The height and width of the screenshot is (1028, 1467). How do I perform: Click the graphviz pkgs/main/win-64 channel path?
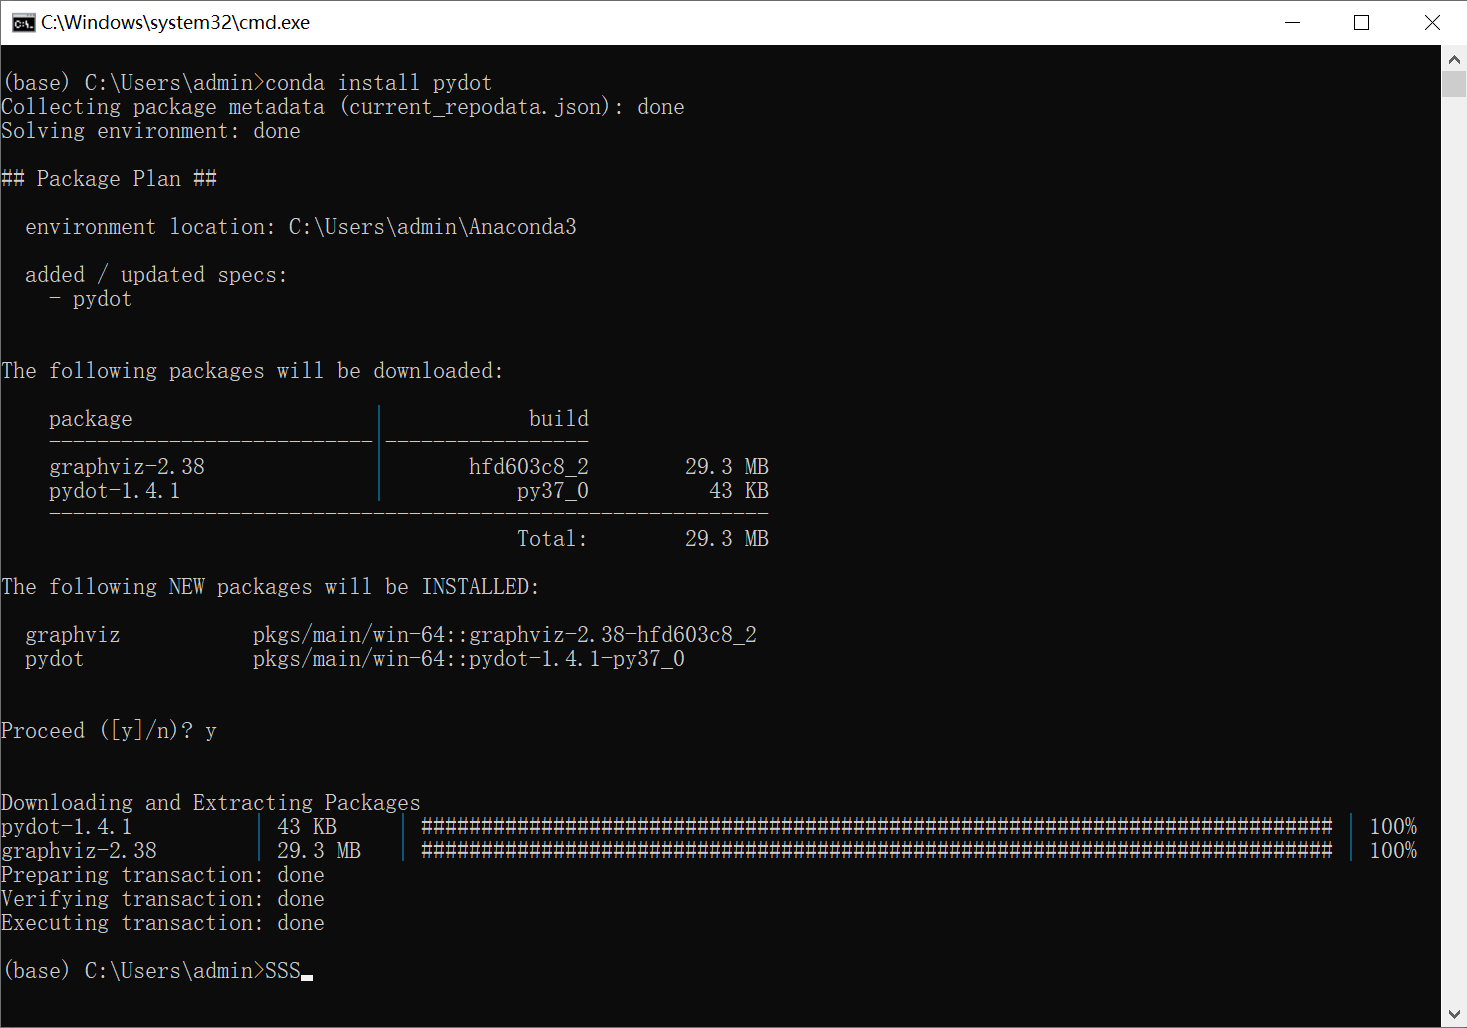point(505,635)
